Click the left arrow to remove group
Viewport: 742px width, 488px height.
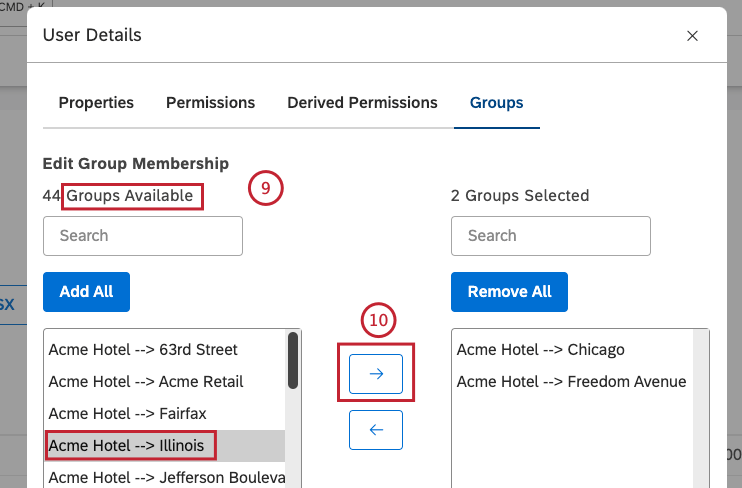376,430
